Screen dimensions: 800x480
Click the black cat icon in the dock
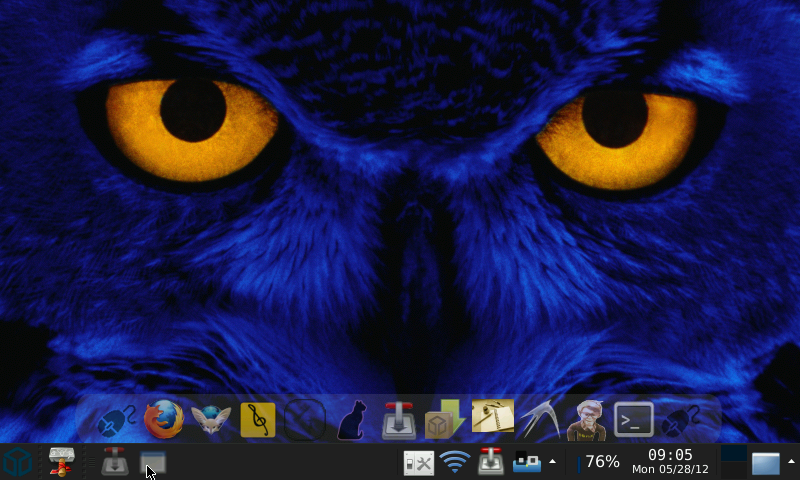click(x=352, y=420)
